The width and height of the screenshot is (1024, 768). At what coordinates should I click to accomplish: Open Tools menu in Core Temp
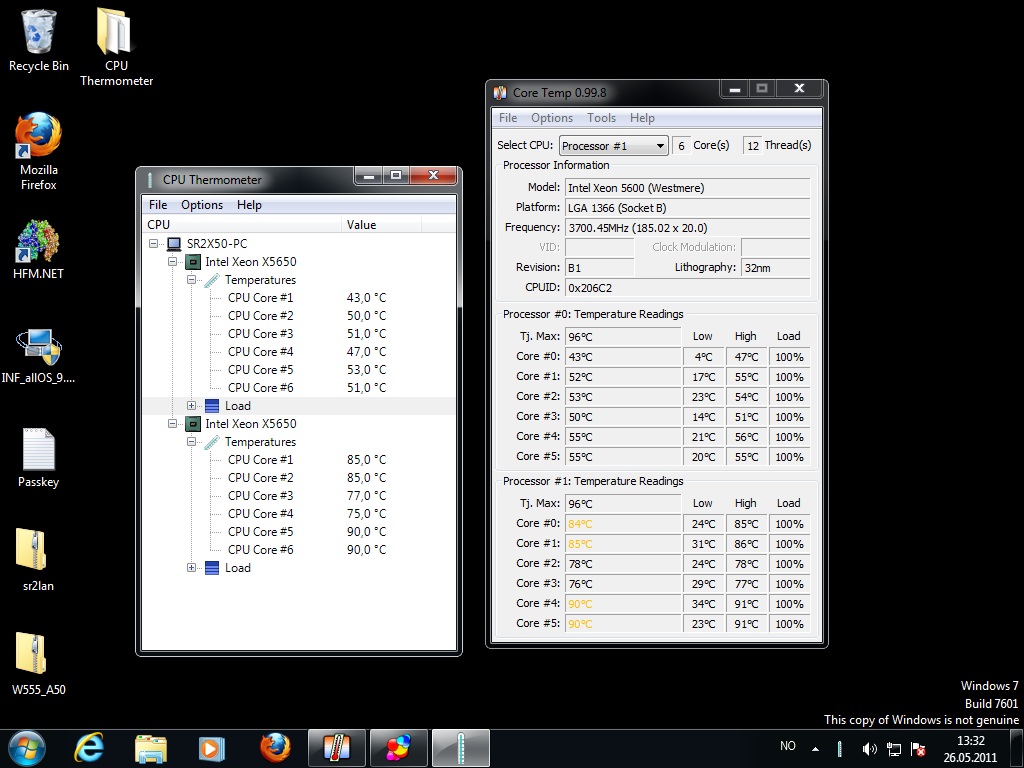[601, 118]
